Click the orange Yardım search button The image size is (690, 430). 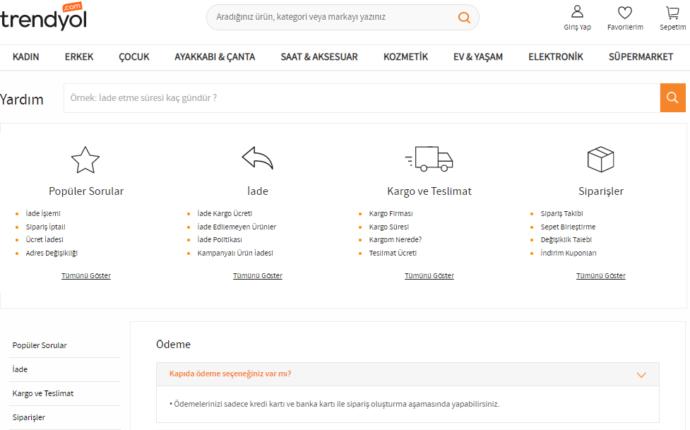(672, 97)
